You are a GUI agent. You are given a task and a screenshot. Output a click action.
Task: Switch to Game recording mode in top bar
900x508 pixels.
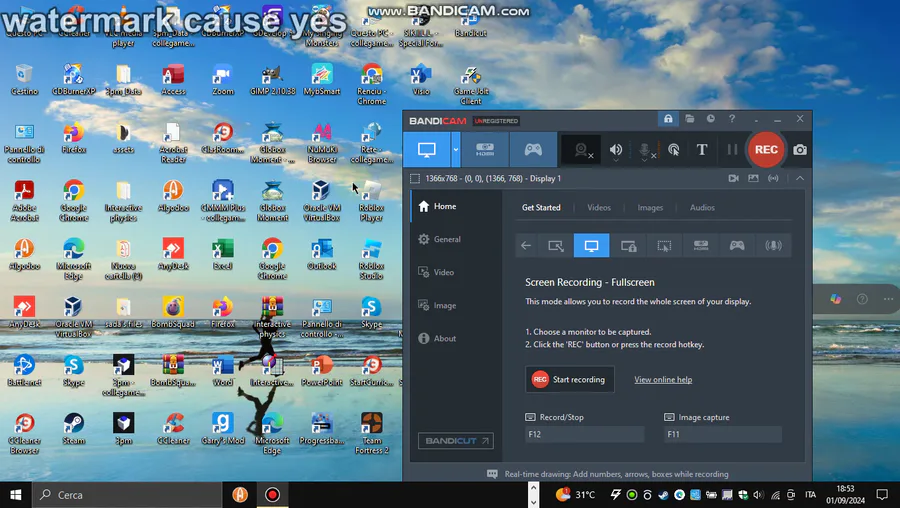(x=533, y=150)
